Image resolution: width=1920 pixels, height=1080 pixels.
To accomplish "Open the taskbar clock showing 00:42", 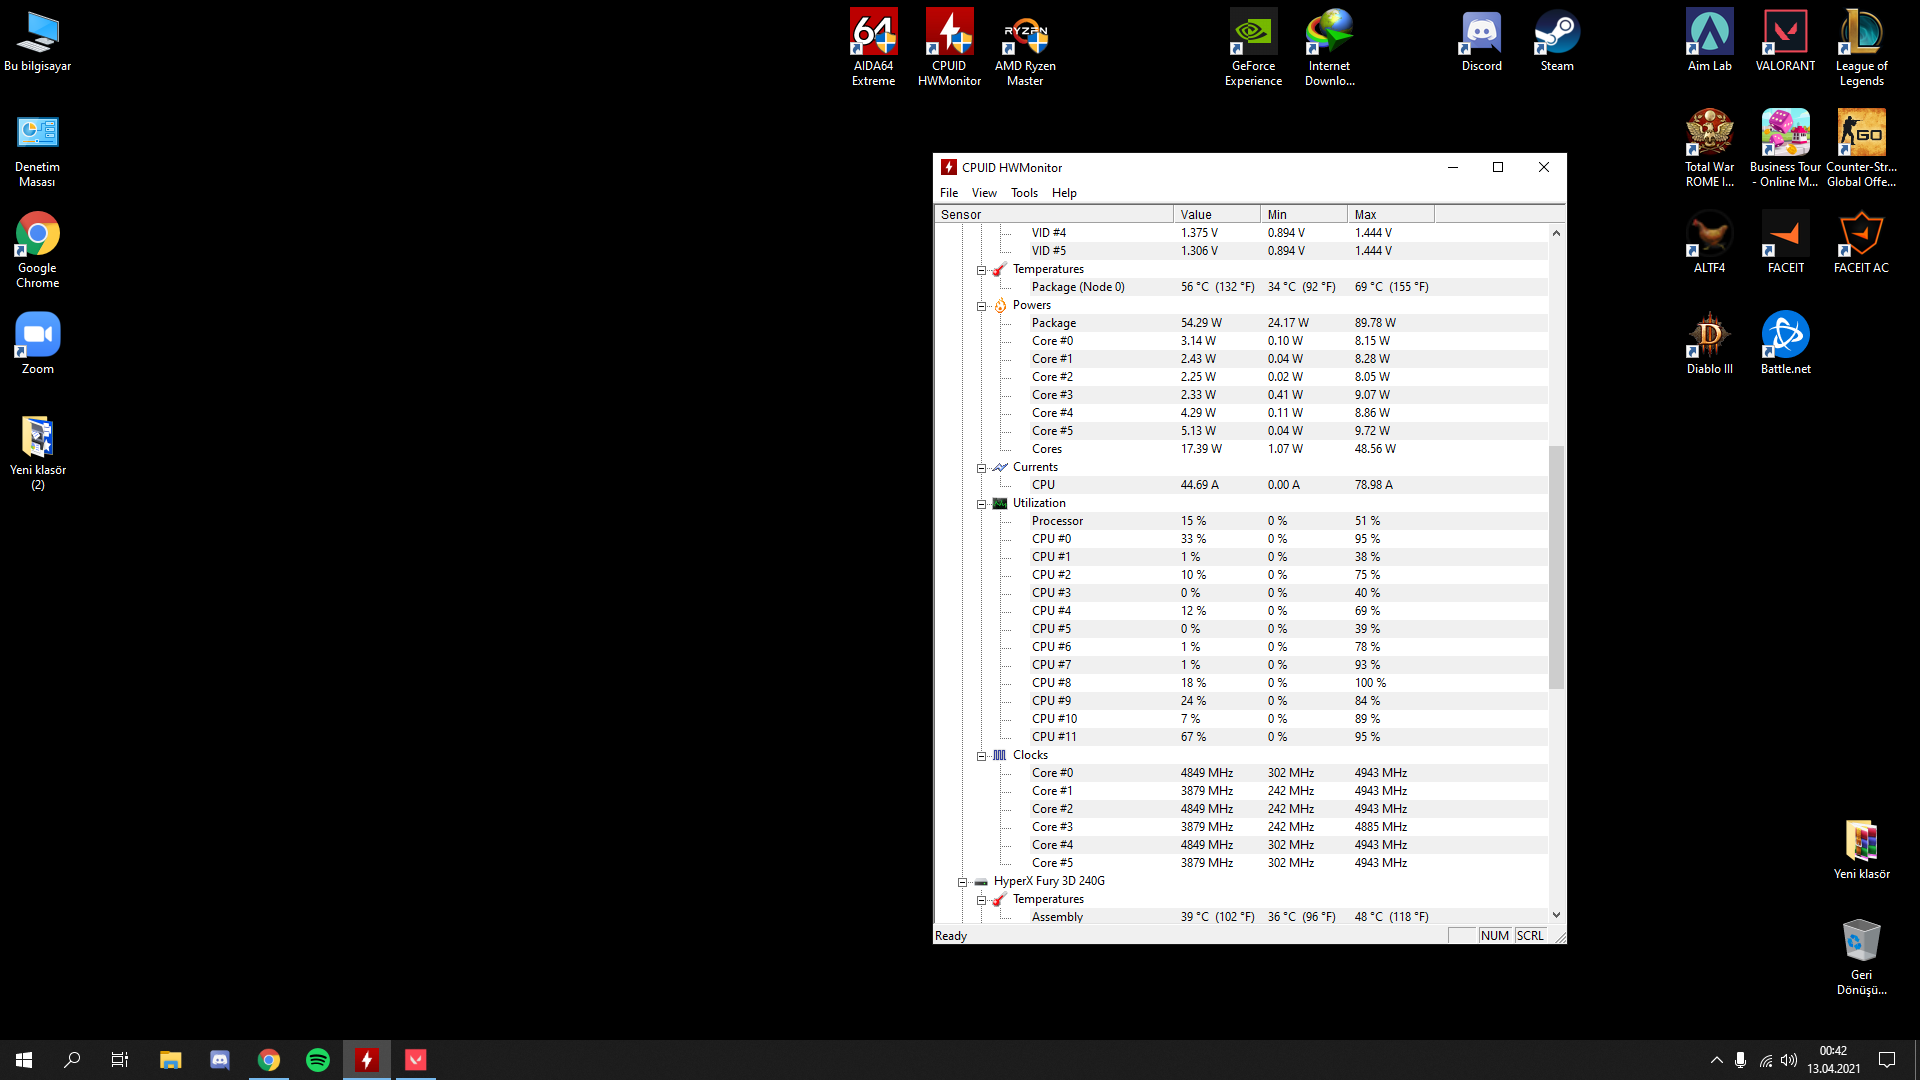I will [1834, 1060].
